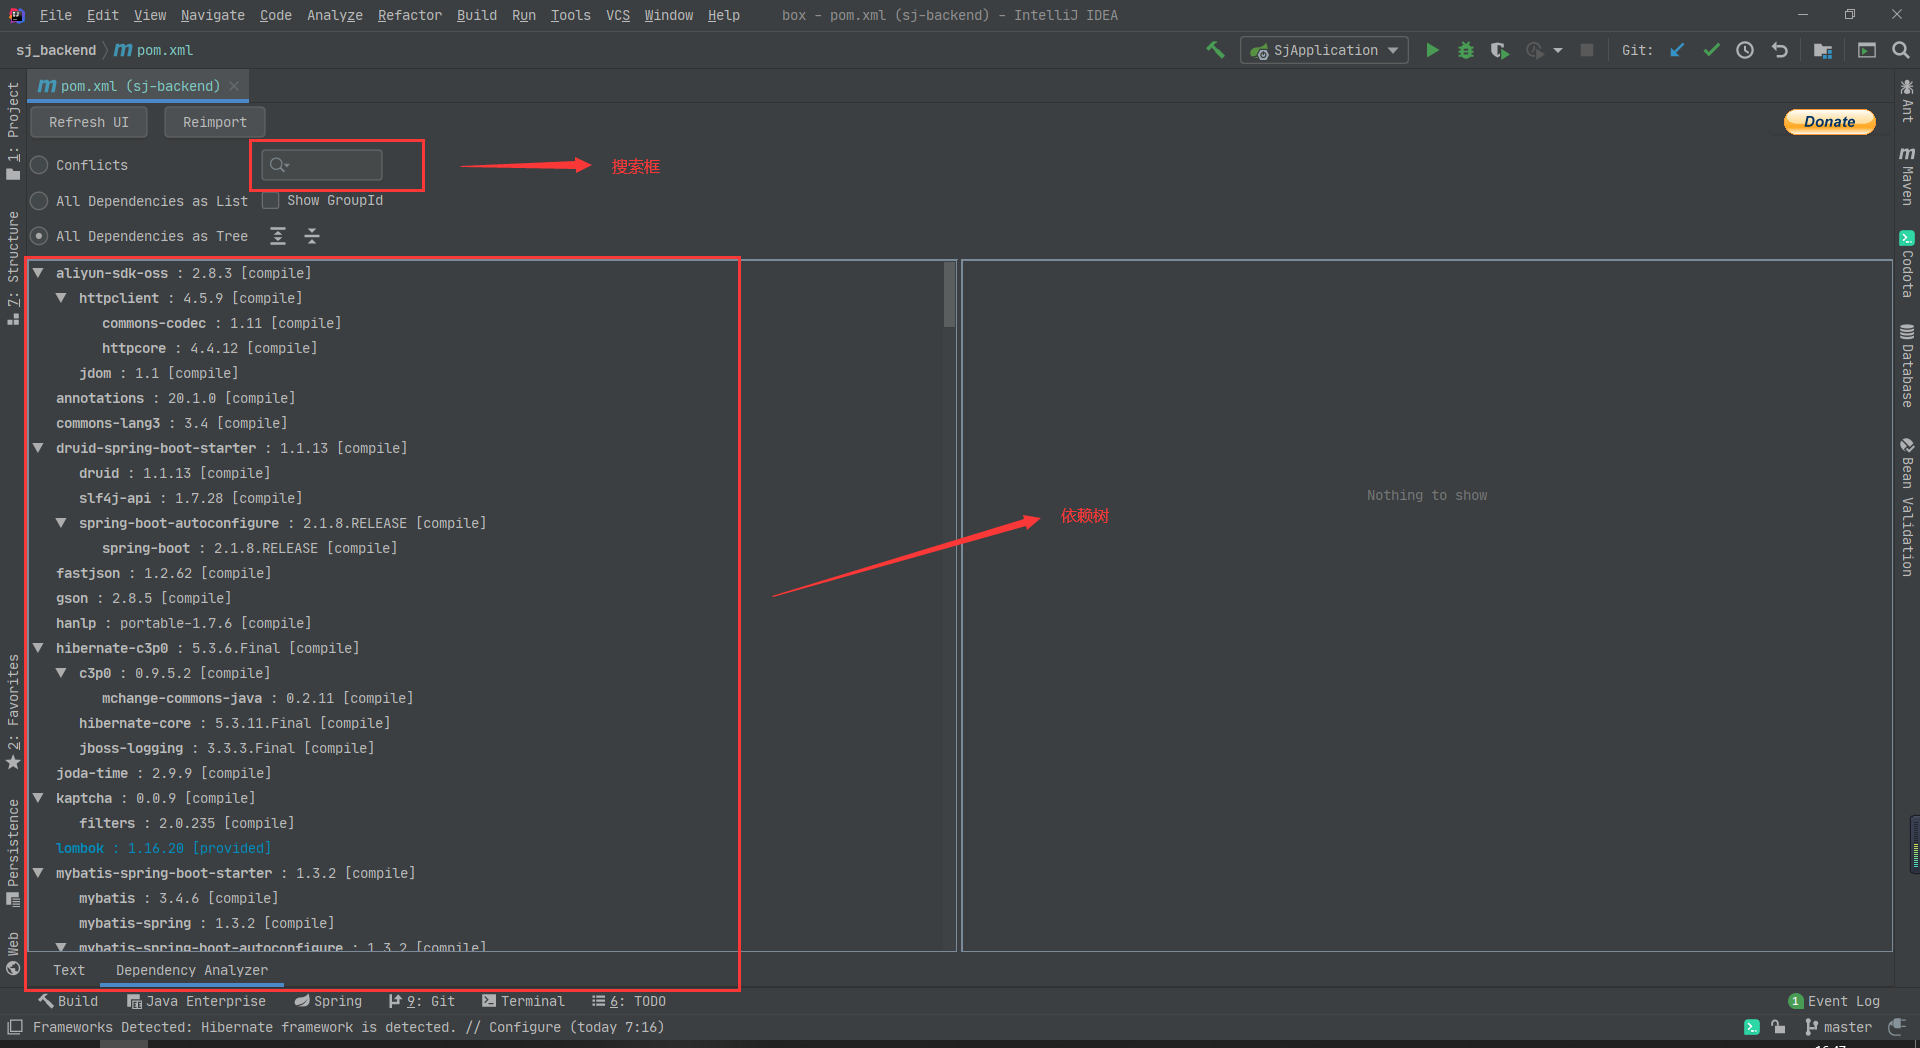Click the Reimport button
1920x1048 pixels.
pos(215,122)
